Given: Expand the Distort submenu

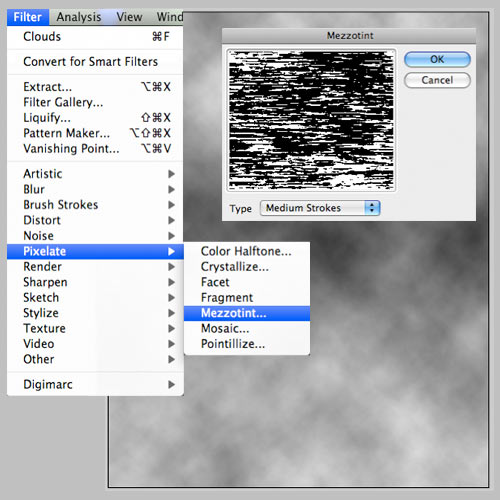Looking at the screenshot, I should coord(95,220).
